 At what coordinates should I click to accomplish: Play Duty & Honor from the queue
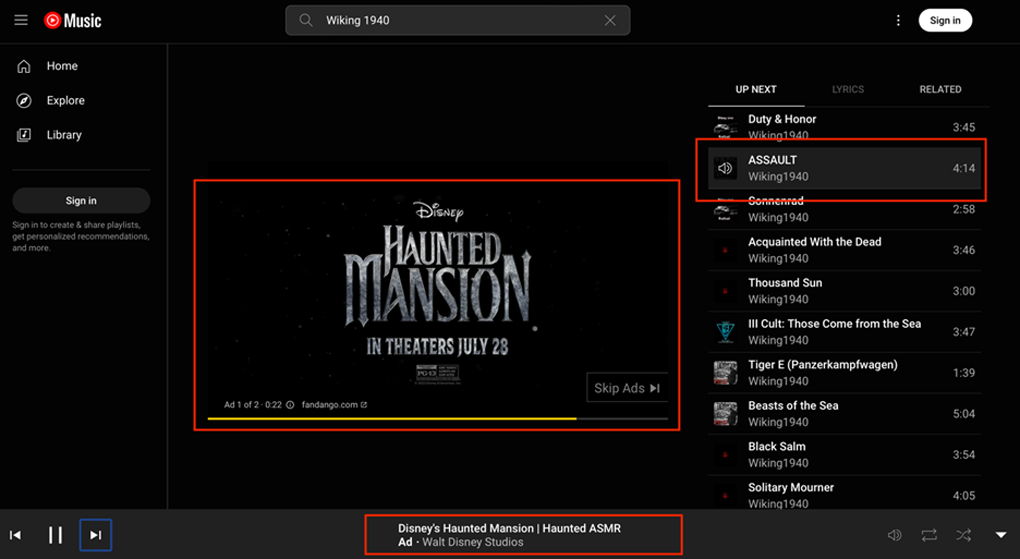pos(782,119)
